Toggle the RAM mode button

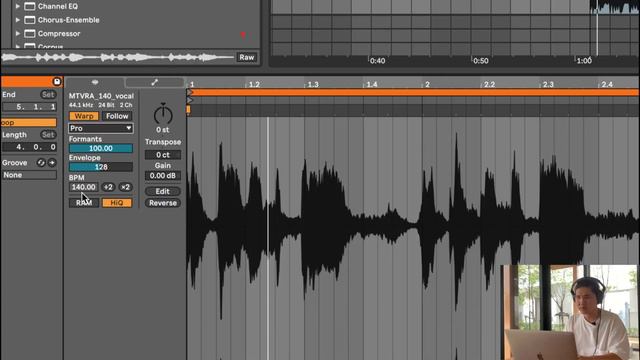(x=84, y=203)
